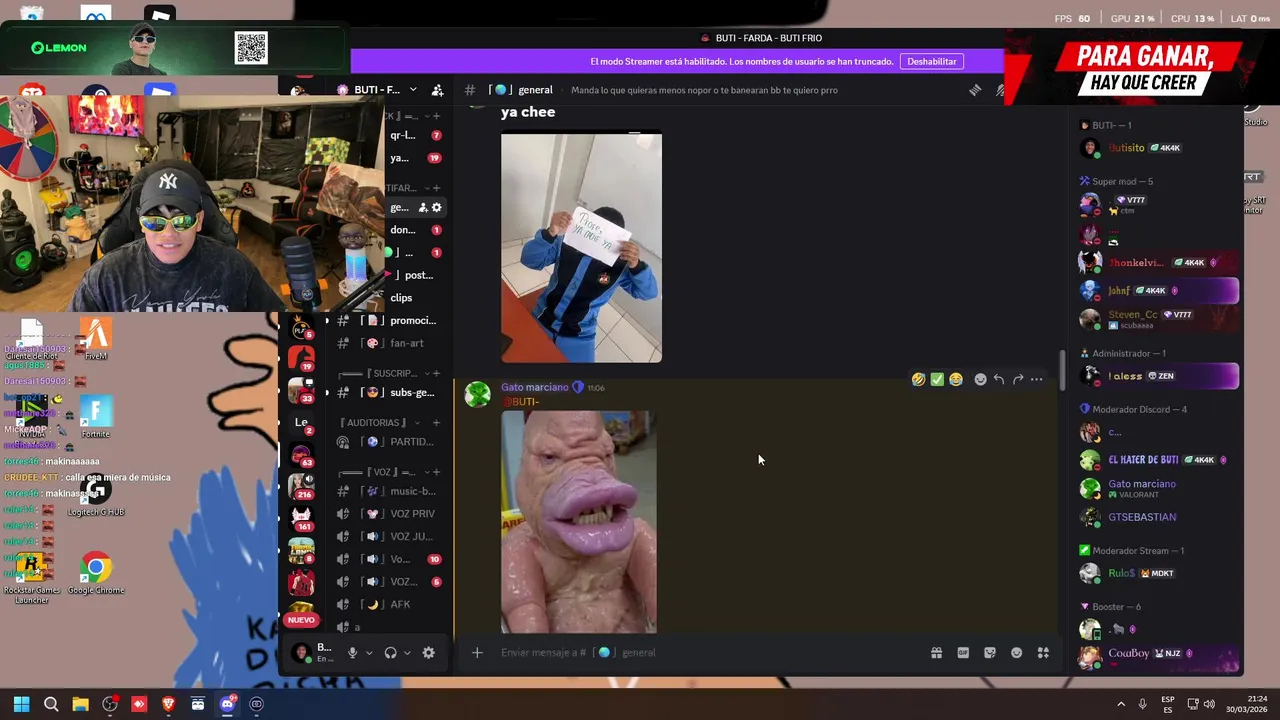
Task: Open Windows Start menu
Action: pos(22,704)
